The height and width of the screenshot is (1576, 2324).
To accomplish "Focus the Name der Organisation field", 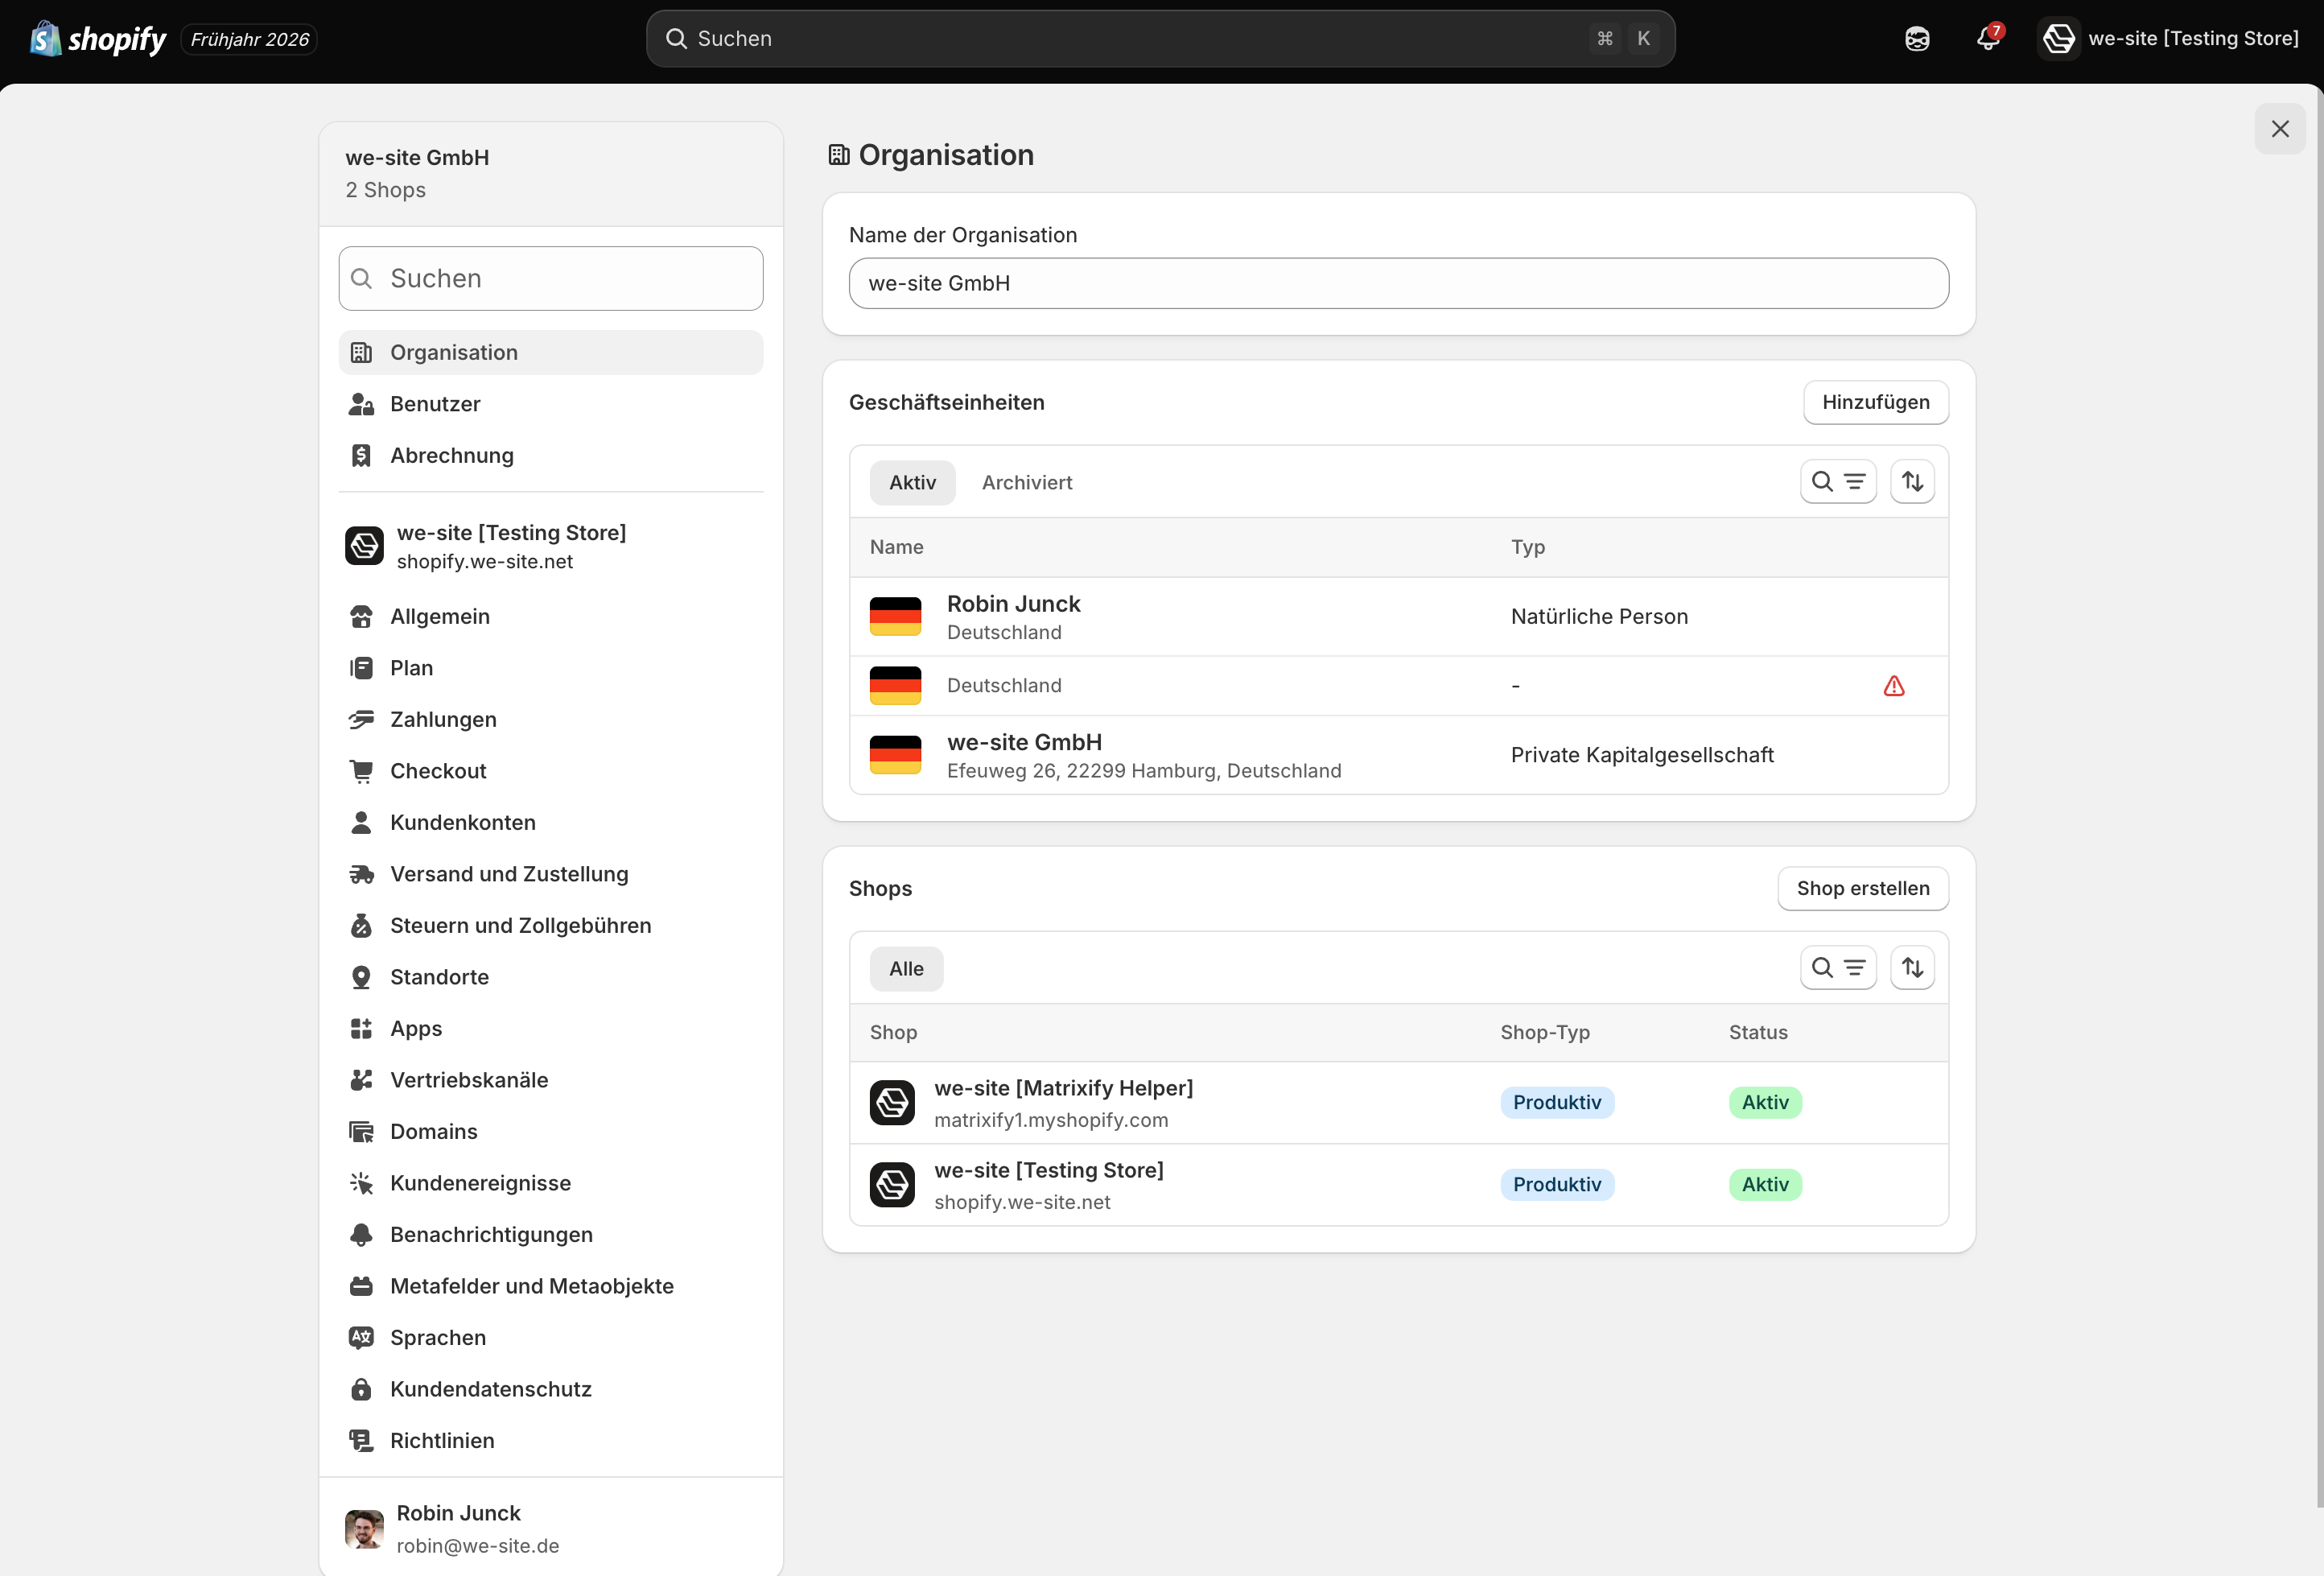I will coord(1398,284).
